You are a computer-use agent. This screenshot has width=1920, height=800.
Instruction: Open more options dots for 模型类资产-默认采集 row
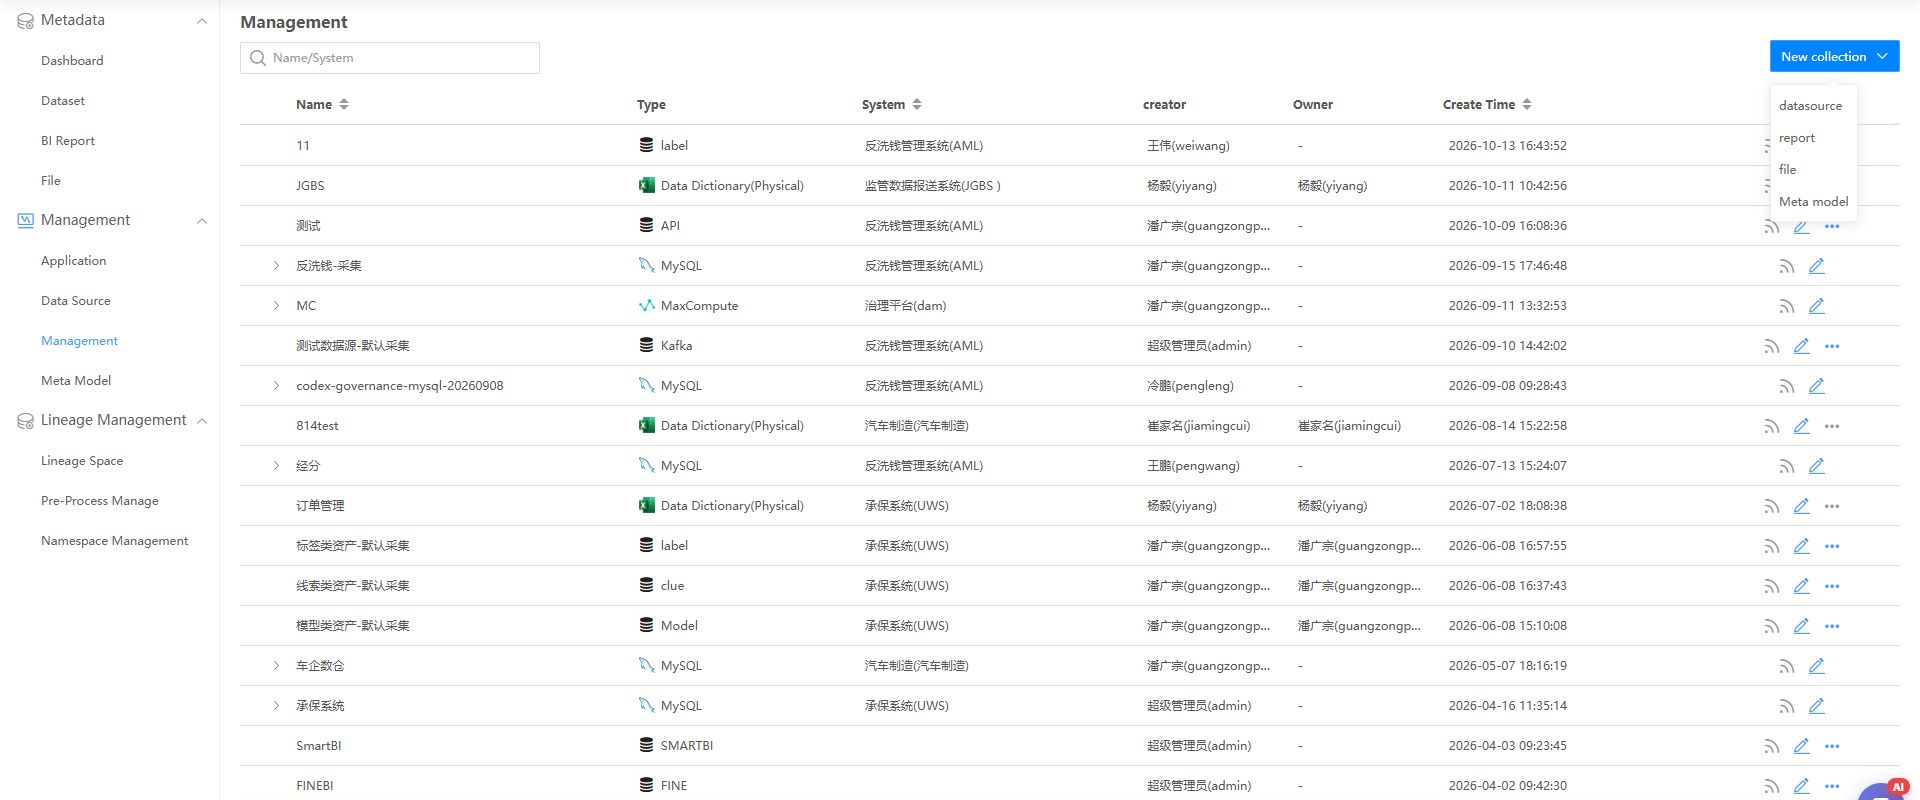(1832, 626)
